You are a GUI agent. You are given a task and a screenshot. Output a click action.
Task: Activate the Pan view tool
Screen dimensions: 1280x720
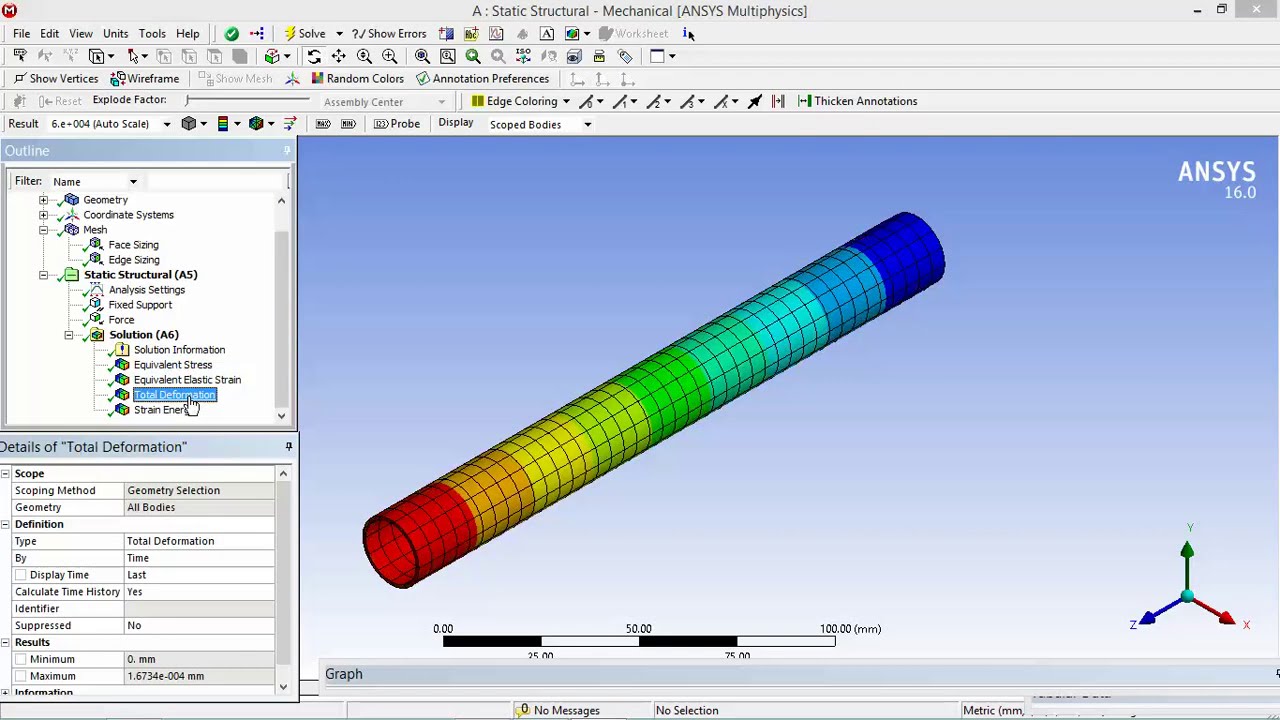pos(339,56)
